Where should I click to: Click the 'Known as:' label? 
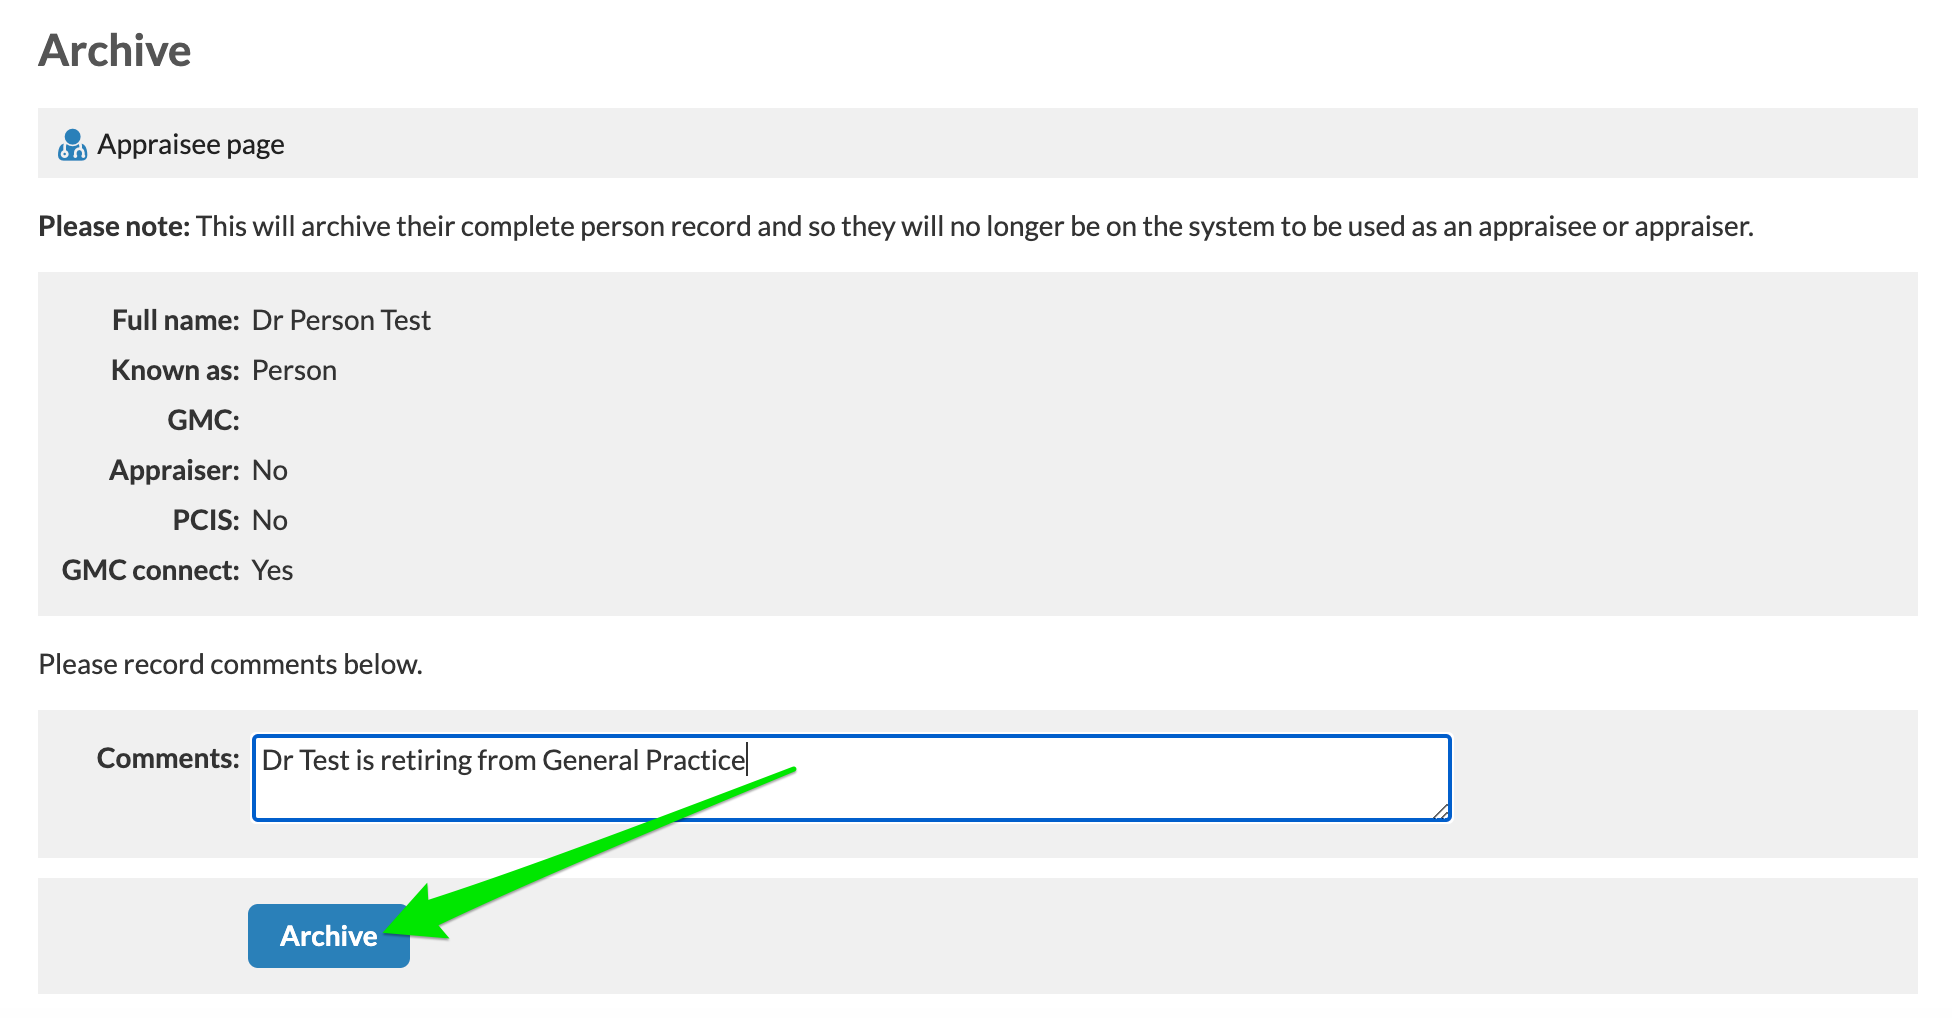click(x=175, y=371)
